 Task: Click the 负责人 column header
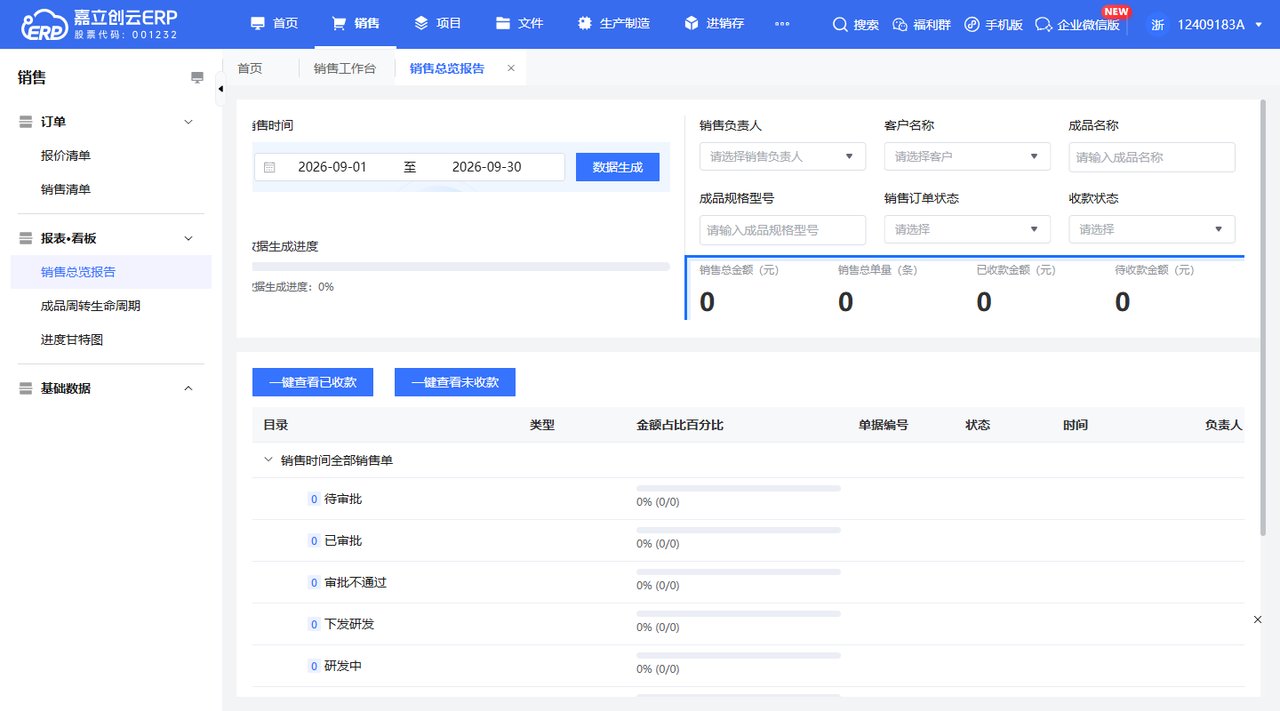click(1224, 425)
